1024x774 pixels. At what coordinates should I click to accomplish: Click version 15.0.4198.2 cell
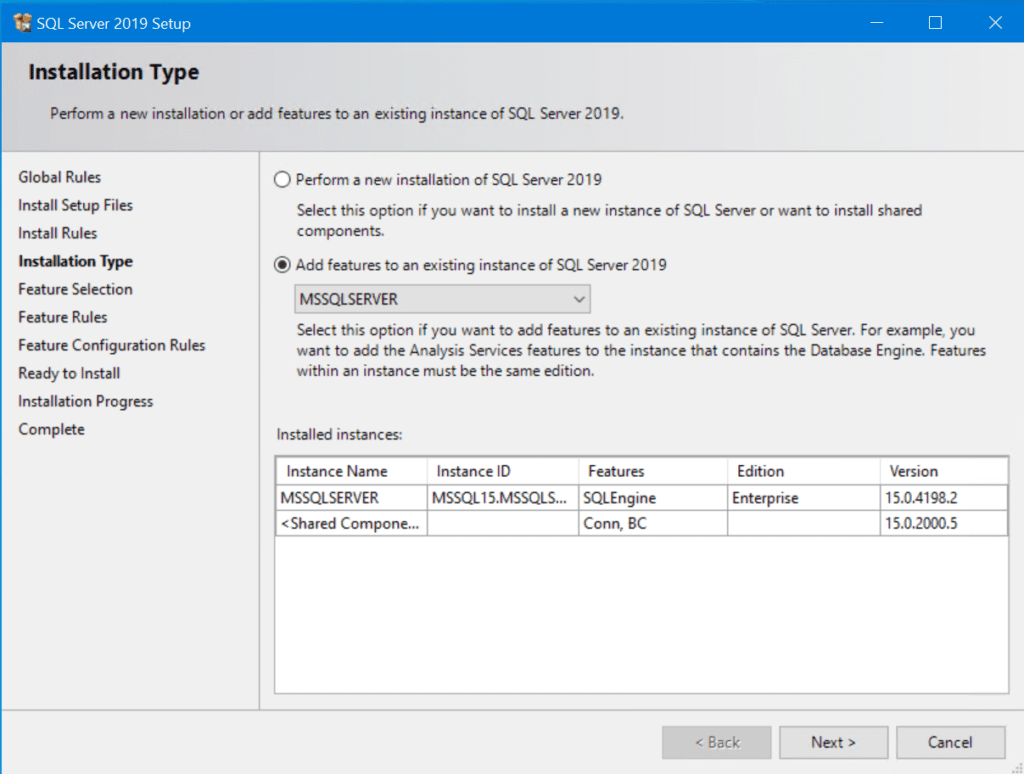point(944,498)
